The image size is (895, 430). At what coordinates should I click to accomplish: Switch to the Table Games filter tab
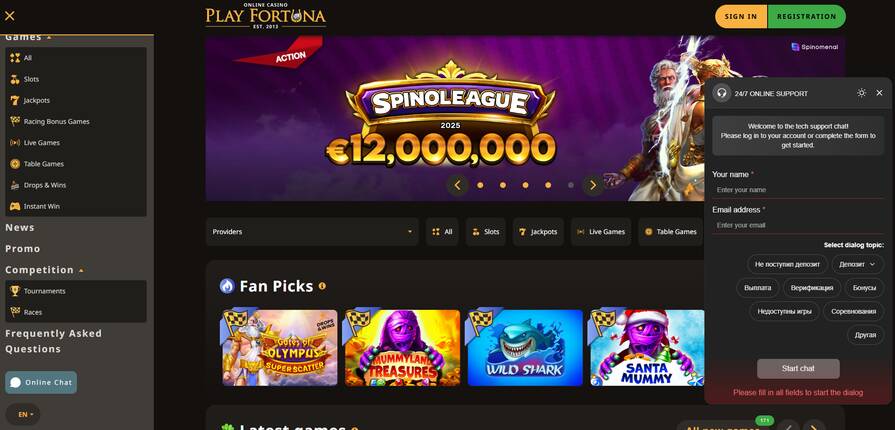click(x=671, y=232)
